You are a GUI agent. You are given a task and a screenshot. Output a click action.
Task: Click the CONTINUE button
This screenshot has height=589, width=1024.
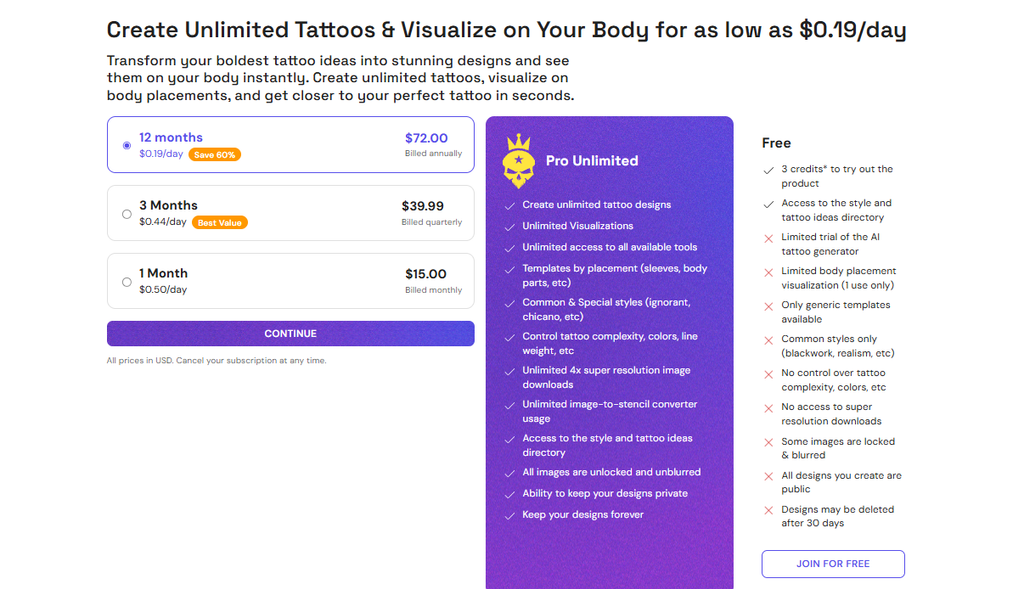tap(291, 334)
